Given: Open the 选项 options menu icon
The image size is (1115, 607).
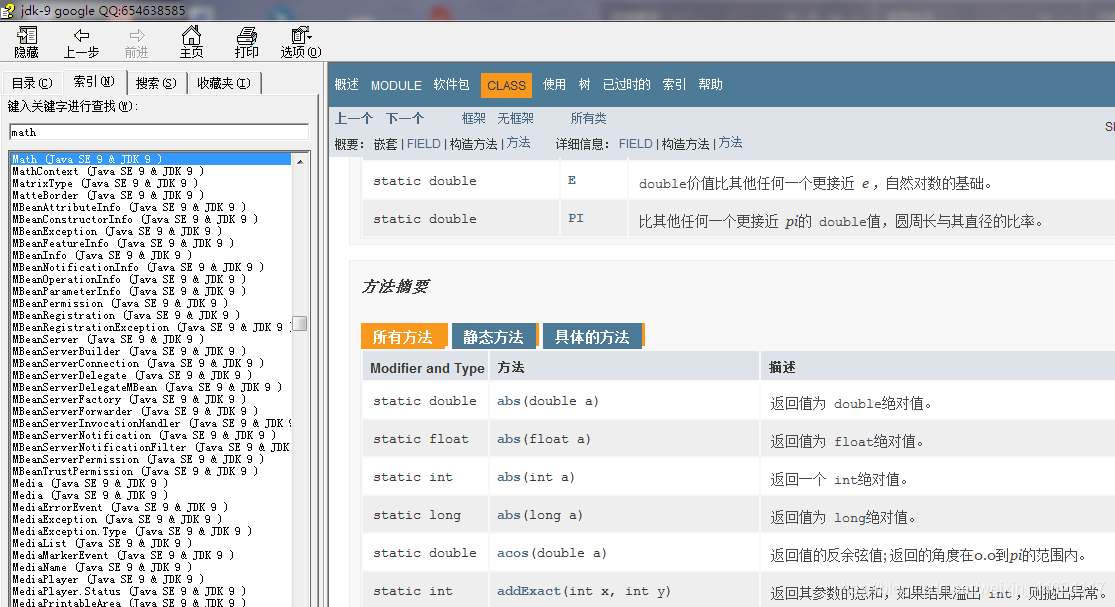Looking at the screenshot, I should click(x=299, y=42).
